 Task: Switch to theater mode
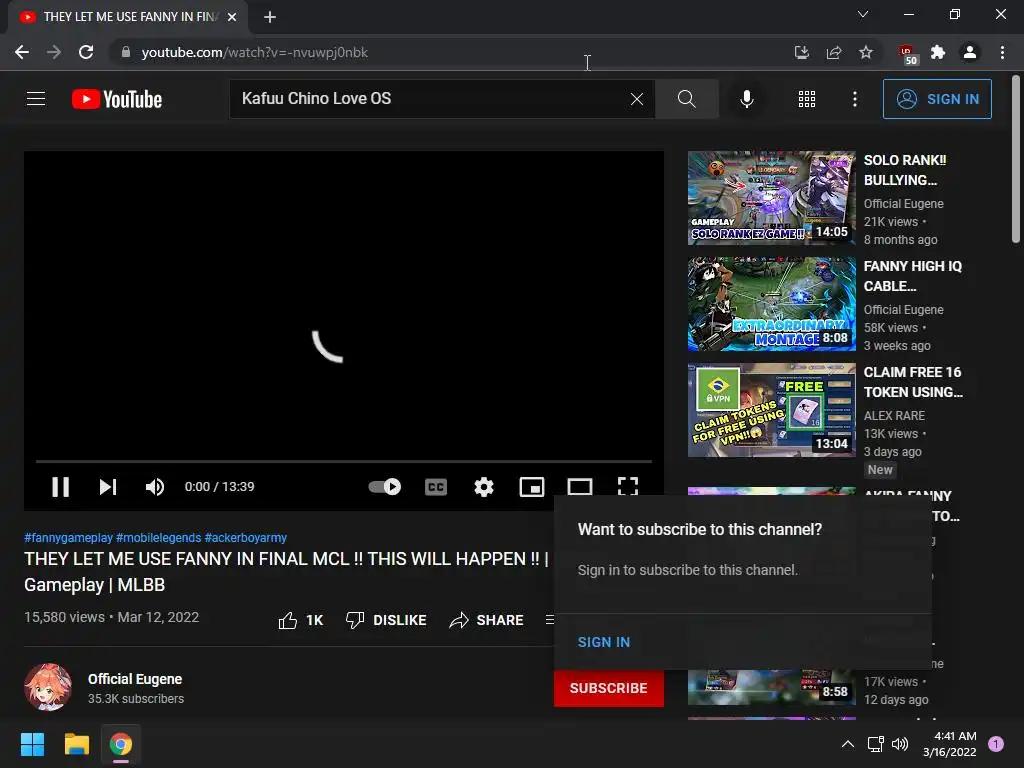579,487
